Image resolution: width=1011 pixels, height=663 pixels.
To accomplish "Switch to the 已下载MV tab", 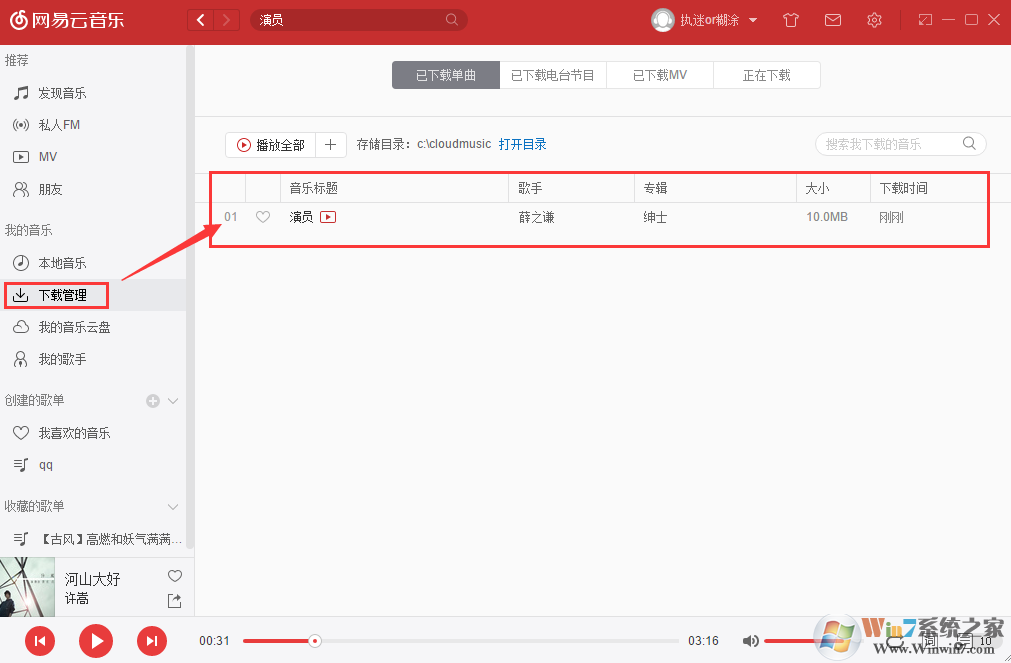I will pos(659,74).
